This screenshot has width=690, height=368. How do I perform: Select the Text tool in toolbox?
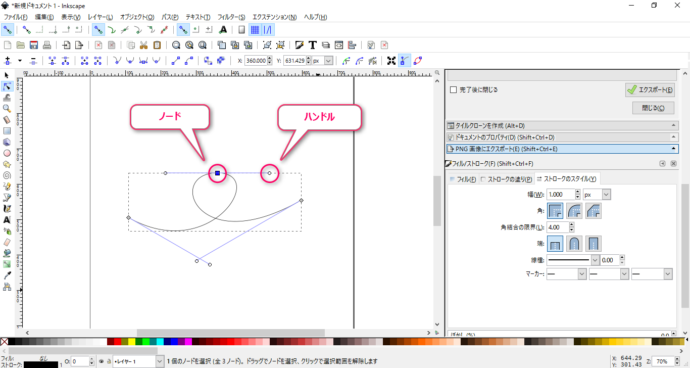tap(7, 220)
